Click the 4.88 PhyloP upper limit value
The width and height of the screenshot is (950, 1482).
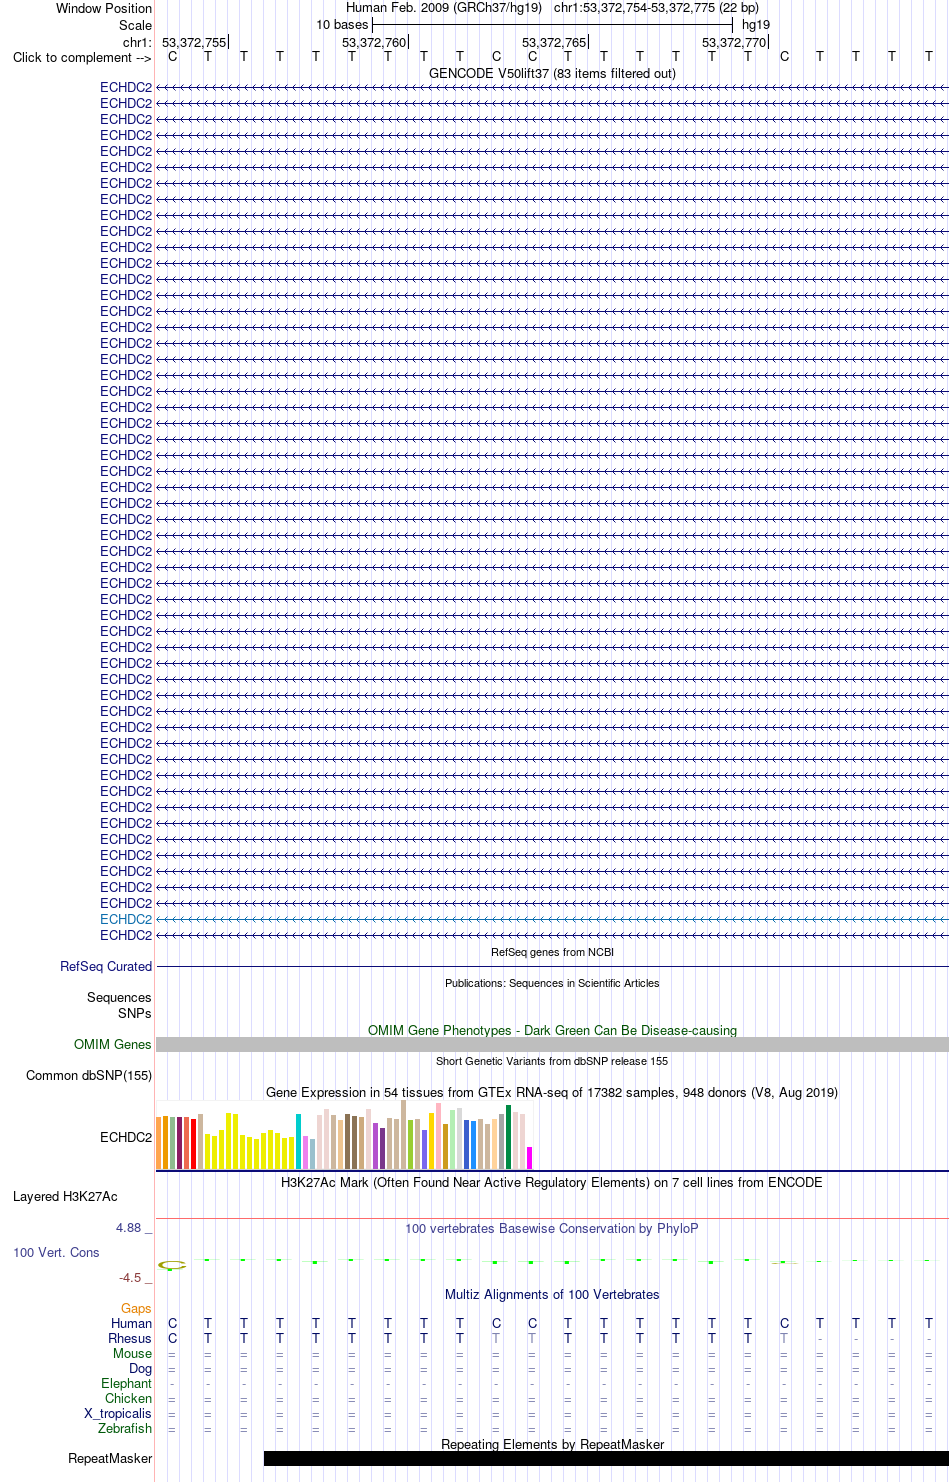(128, 1227)
